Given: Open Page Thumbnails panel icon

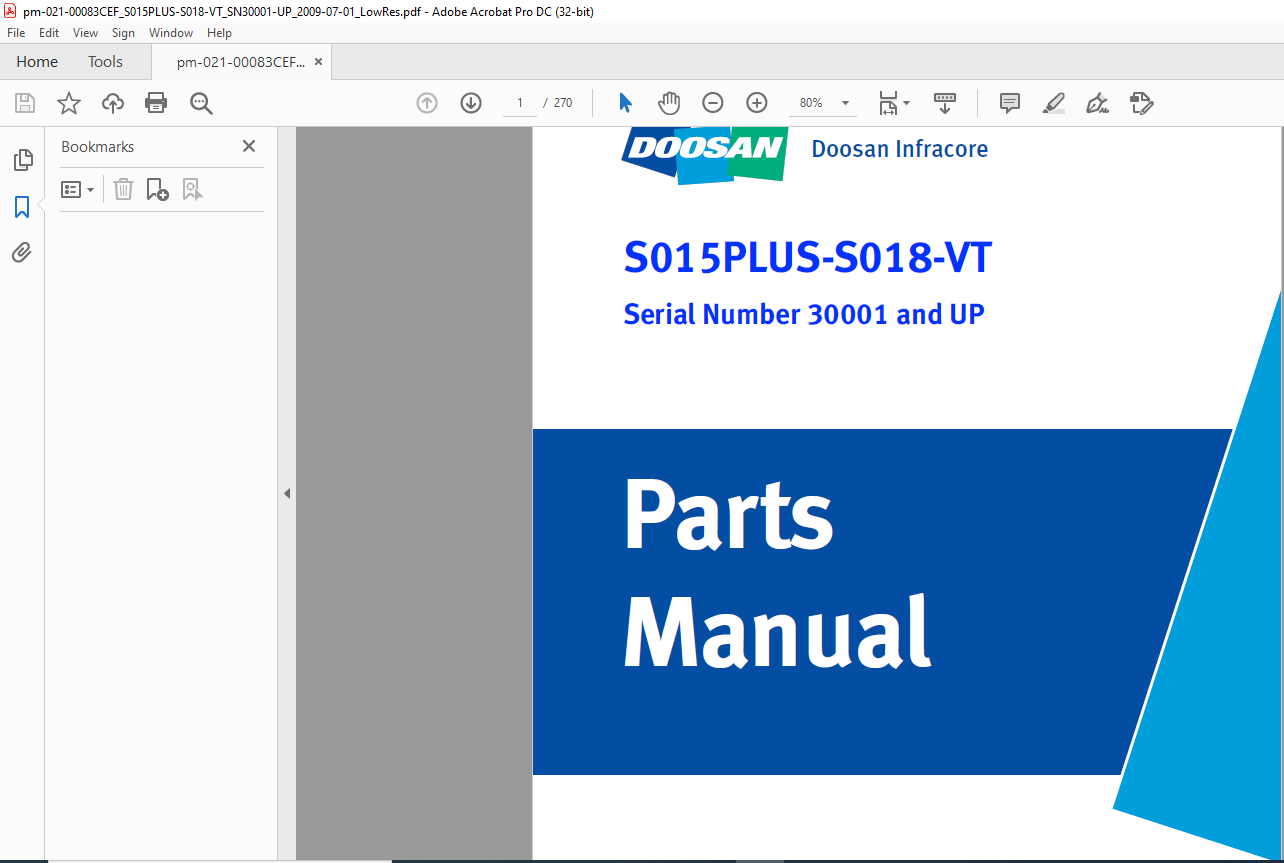Looking at the screenshot, I should [22, 160].
